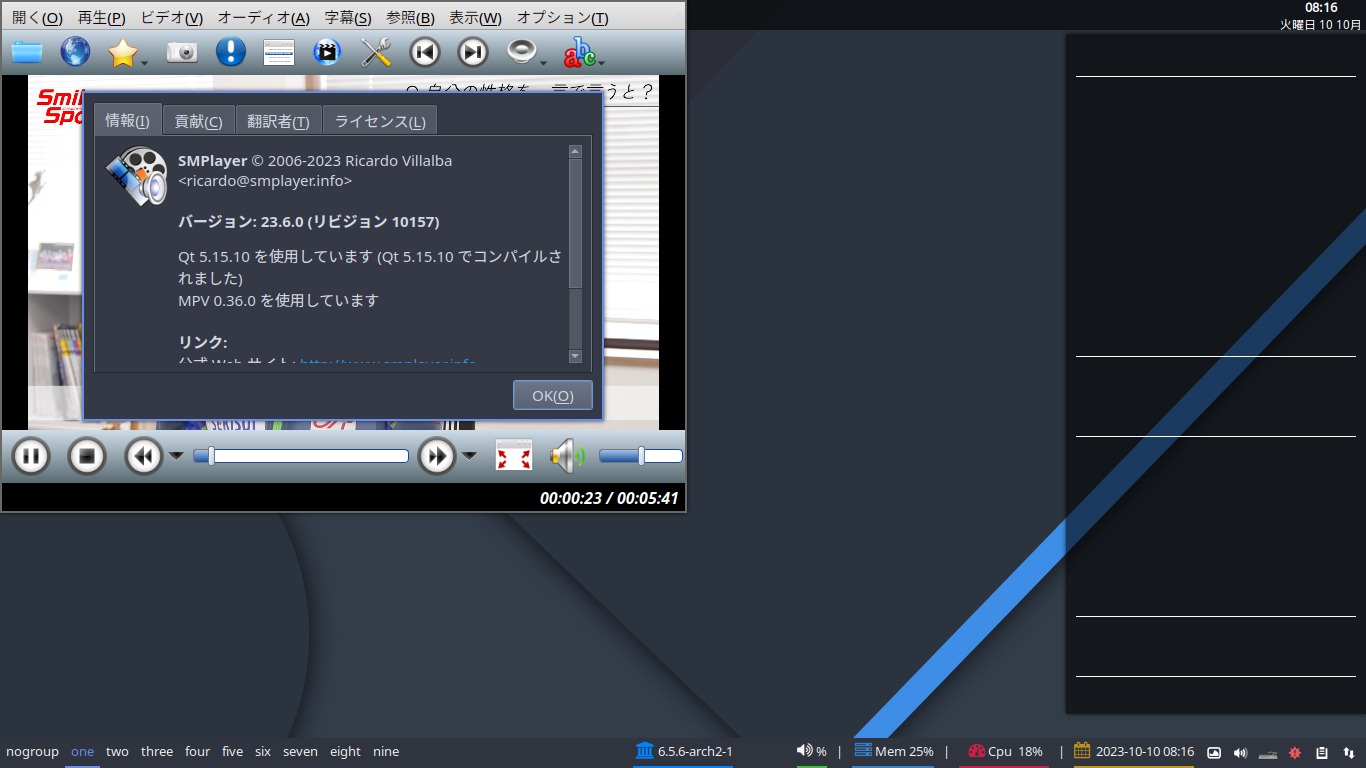Open the 参照(B) menu
The height and width of the screenshot is (768, 1366).
tap(411, 18)
